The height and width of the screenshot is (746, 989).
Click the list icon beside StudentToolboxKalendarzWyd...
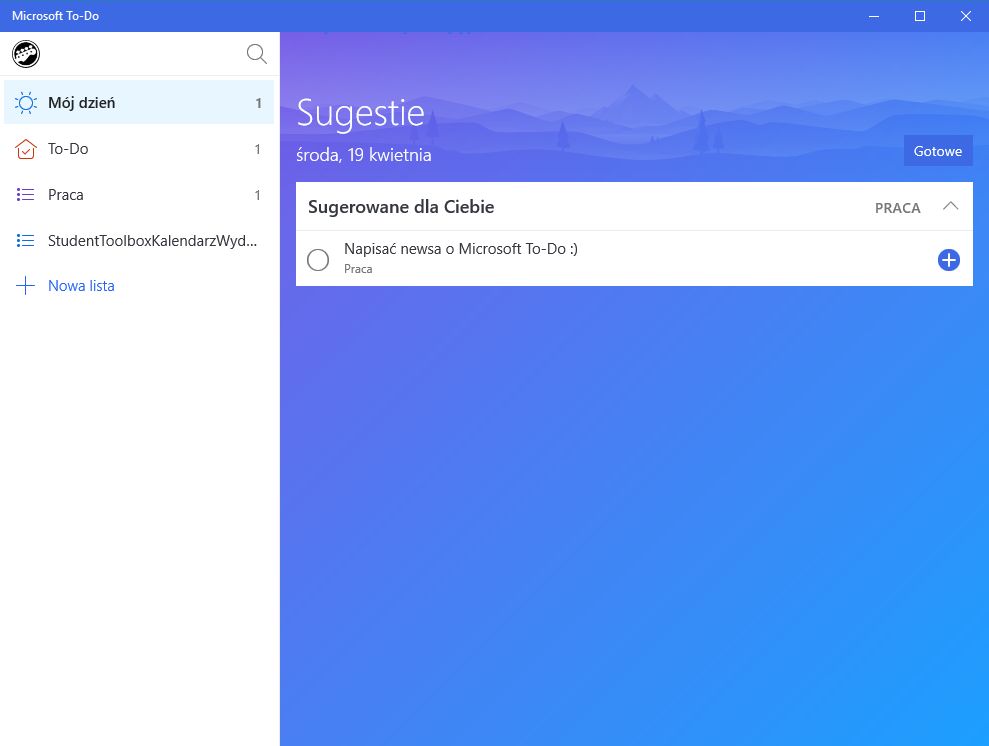26,240
